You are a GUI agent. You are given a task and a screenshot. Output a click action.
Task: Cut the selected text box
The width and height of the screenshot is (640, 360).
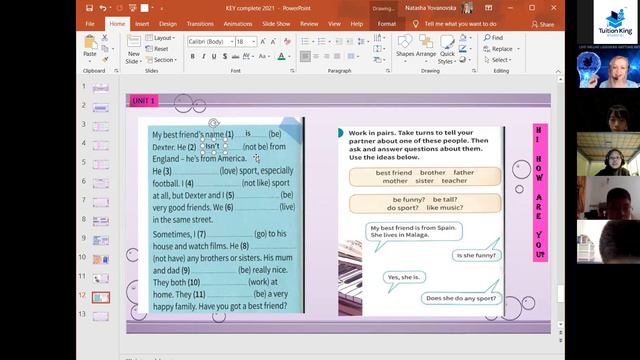tap(104, 38)
